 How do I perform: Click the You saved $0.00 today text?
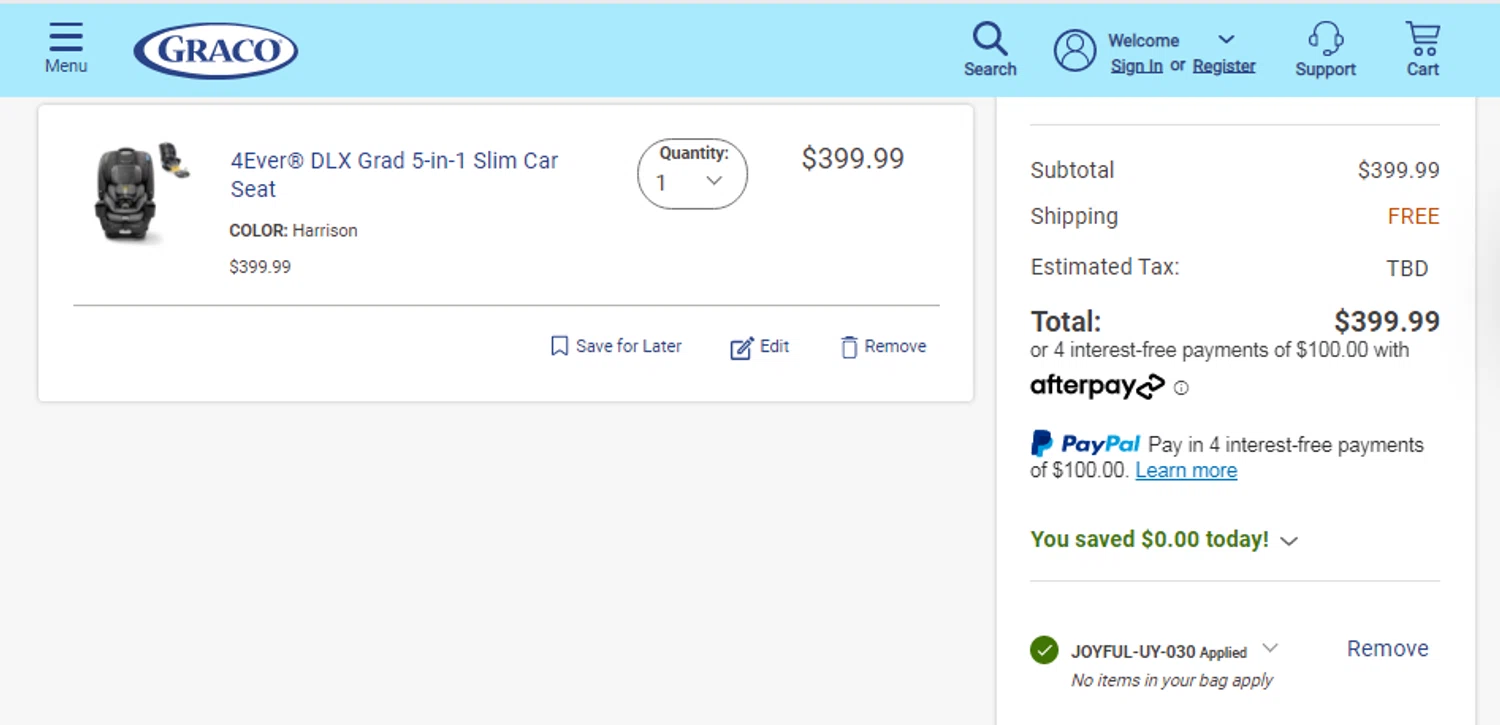pyautogui.click(x=1150, y=539)
